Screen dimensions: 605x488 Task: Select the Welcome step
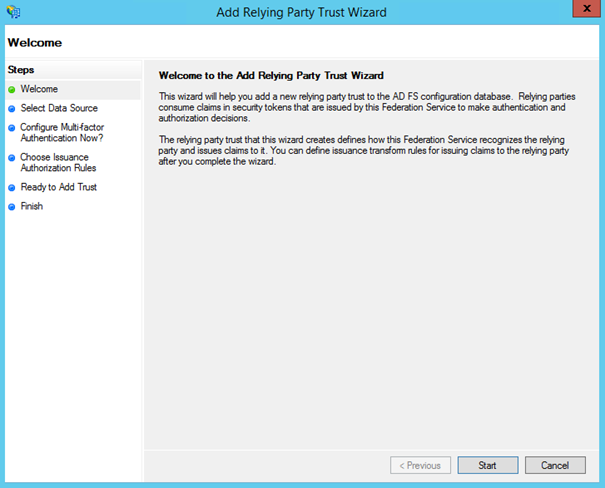[x=39, y=89]
